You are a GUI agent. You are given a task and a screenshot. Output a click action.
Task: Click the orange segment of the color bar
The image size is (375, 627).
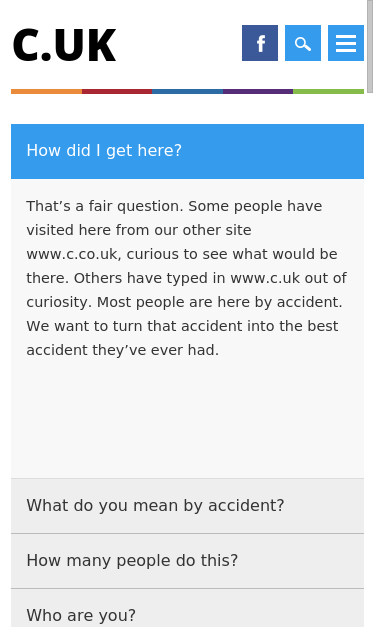click(x=46, y=92)
